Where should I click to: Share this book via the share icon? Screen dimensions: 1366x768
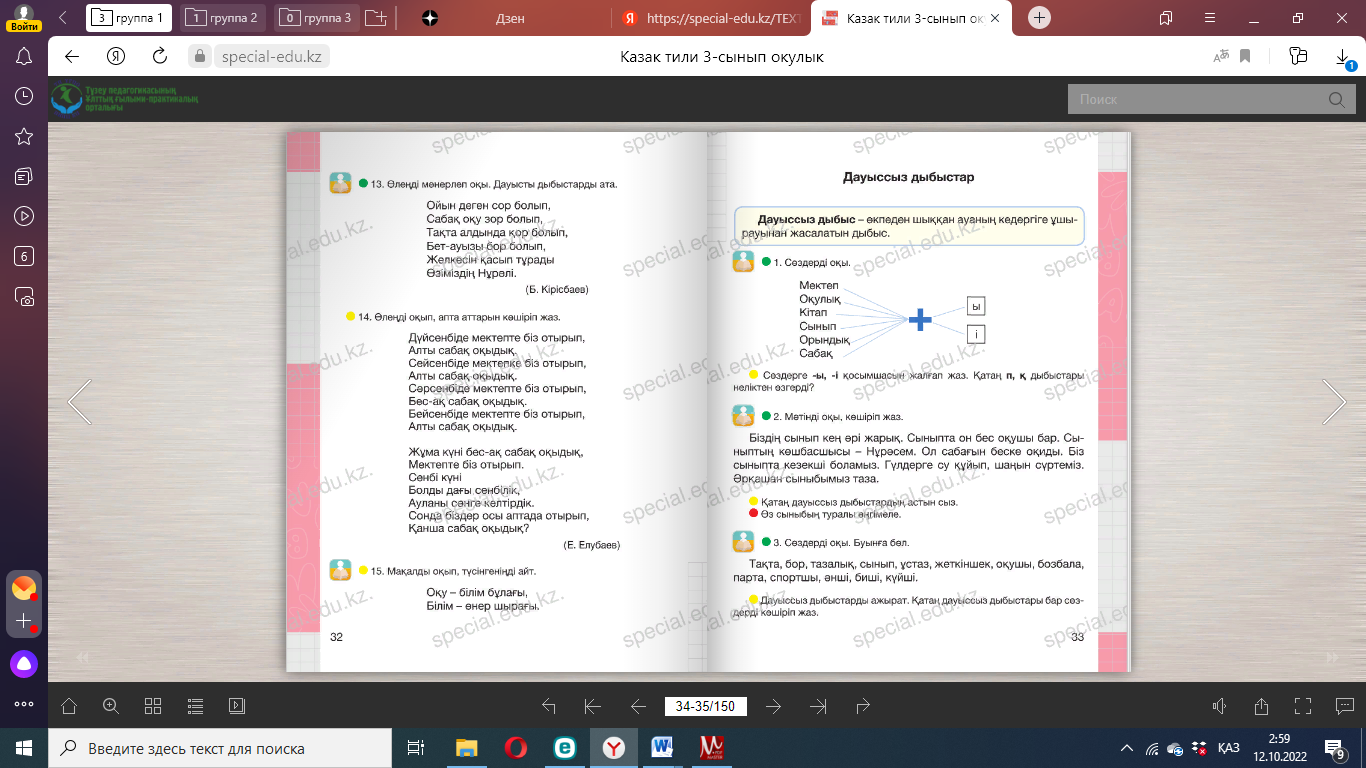click(1261, 706)
